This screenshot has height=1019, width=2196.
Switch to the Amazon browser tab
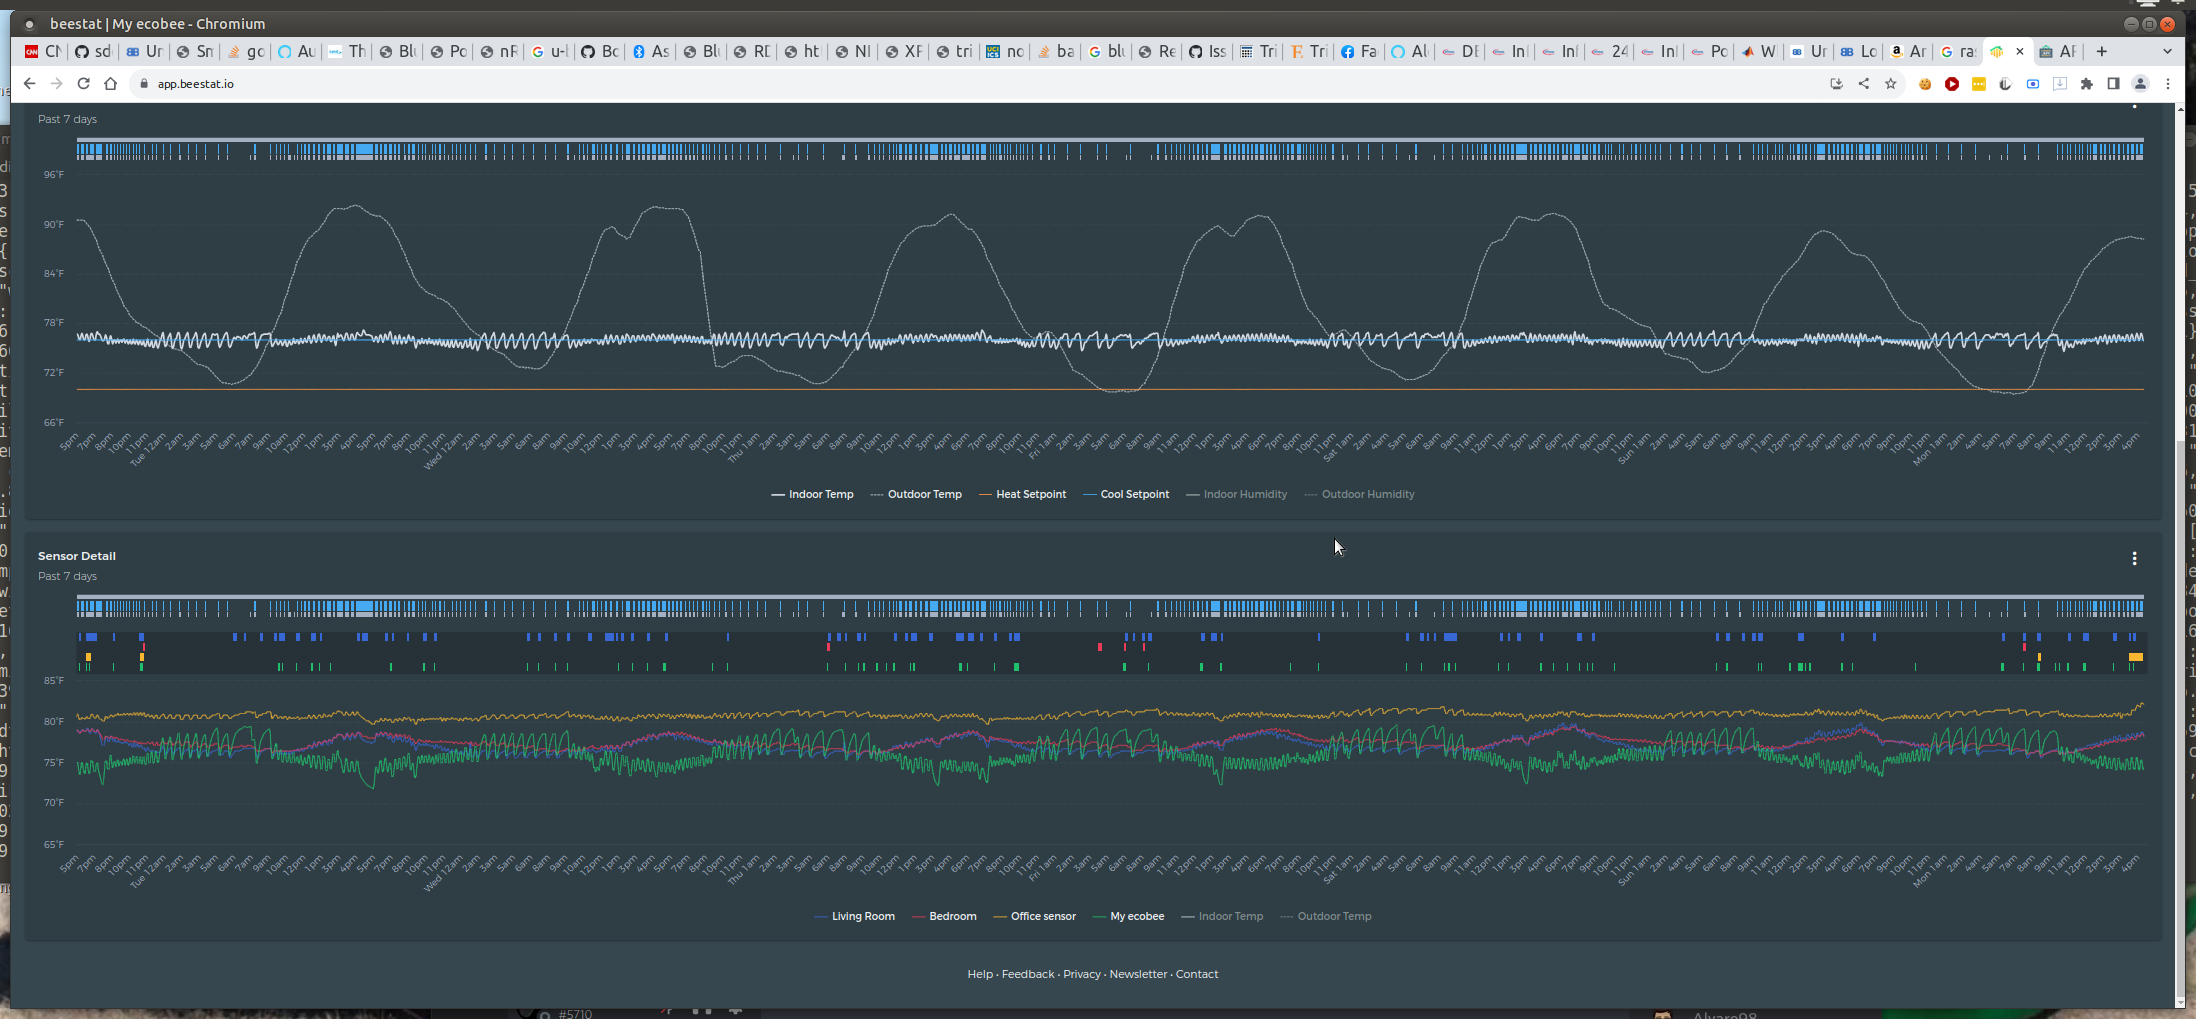(1907, 51)
